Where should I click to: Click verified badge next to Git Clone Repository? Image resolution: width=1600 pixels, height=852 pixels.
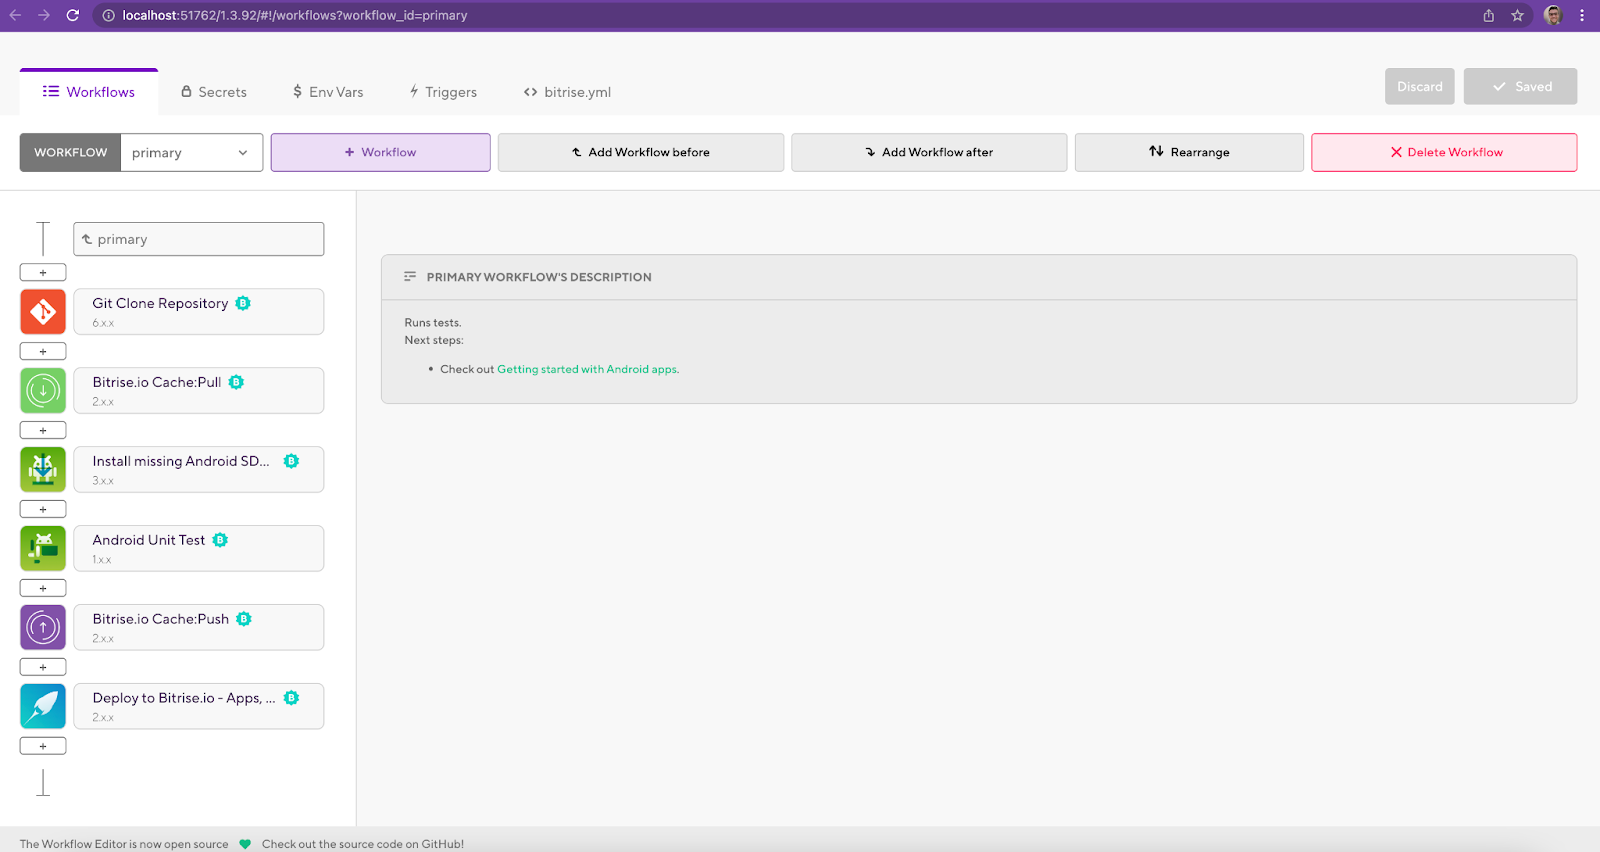coord(243,303)
